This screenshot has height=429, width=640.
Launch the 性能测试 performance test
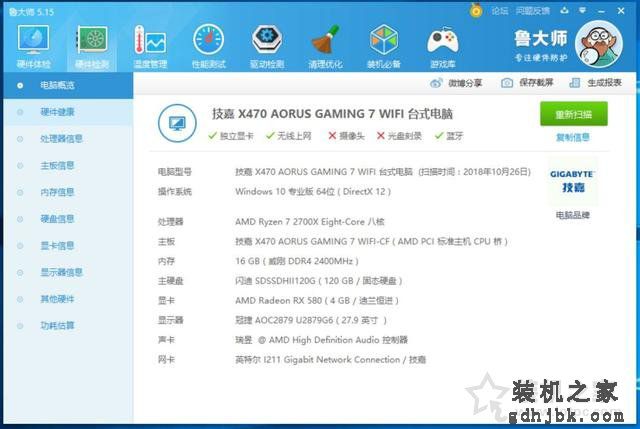click(209, 47)
